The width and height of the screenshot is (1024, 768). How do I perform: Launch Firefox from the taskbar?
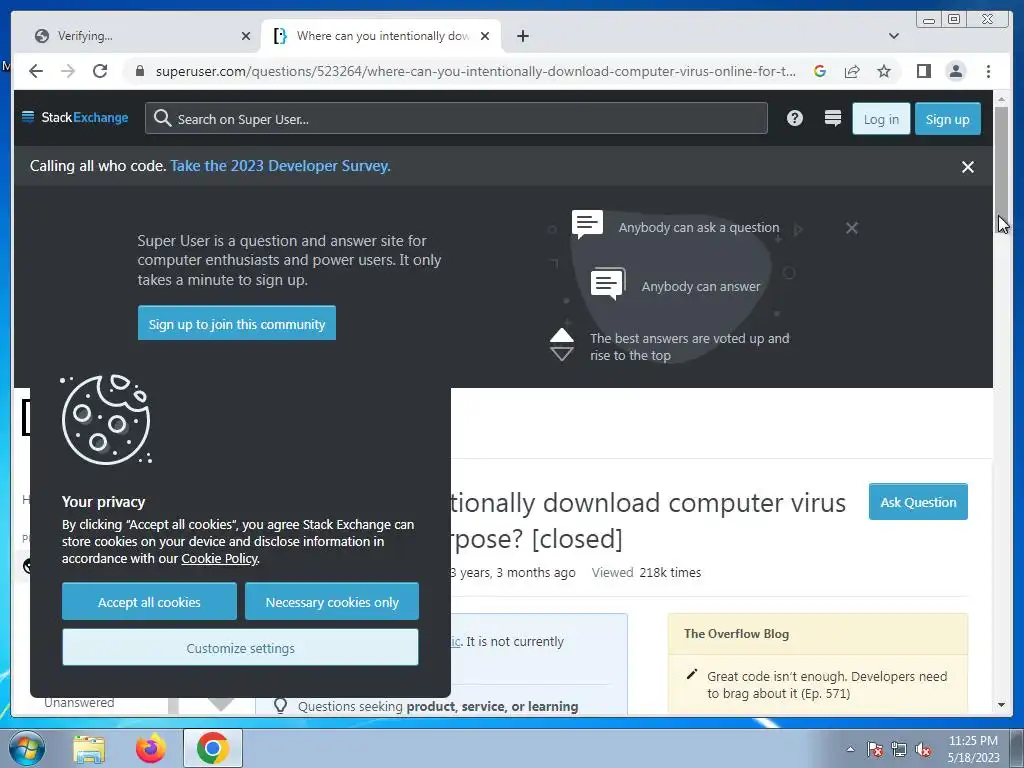[151, 748]
